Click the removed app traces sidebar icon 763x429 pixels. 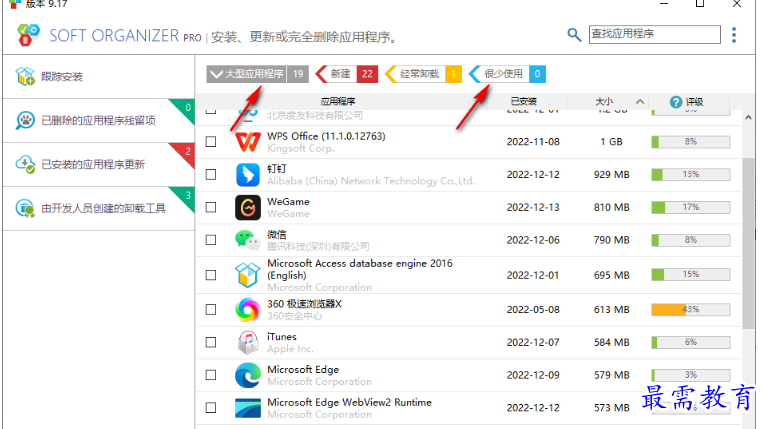(x=25, y=120)
